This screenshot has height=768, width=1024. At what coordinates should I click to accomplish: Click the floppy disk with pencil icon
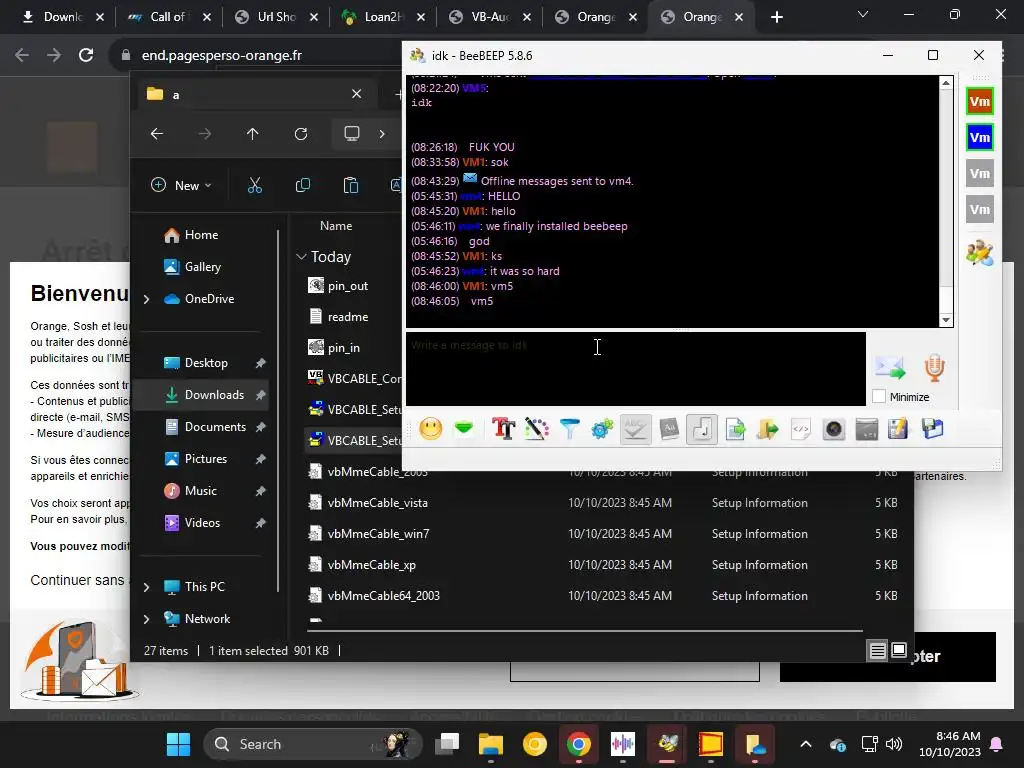[899, 429]
